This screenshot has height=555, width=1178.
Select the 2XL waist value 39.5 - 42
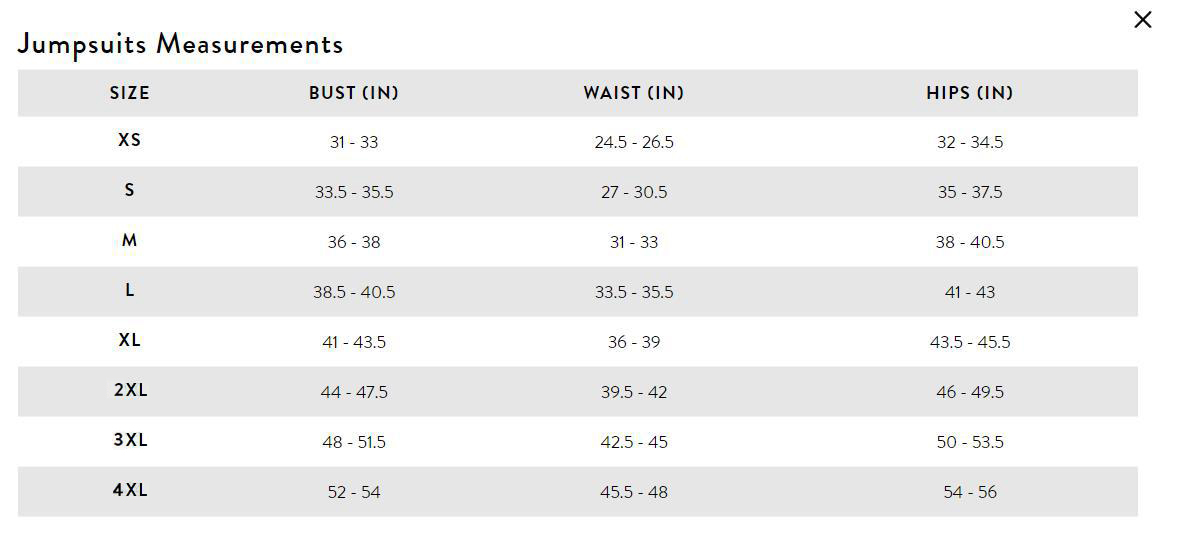(x=634, y=393)
